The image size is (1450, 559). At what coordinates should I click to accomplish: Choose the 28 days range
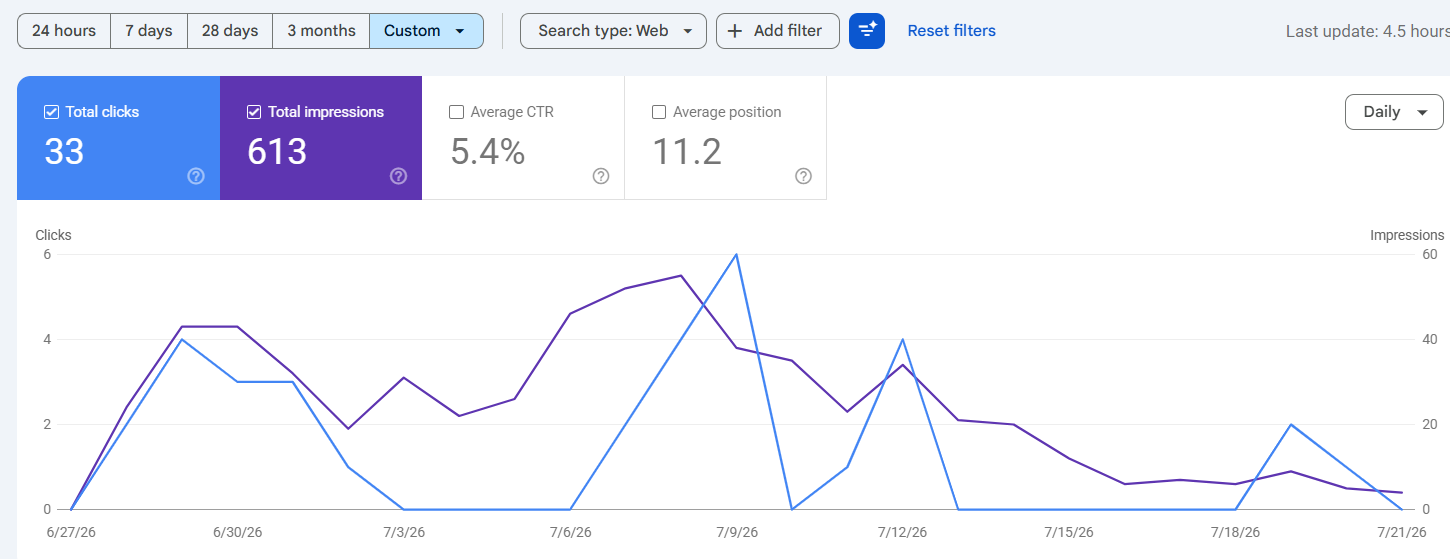tap(230, 31)
